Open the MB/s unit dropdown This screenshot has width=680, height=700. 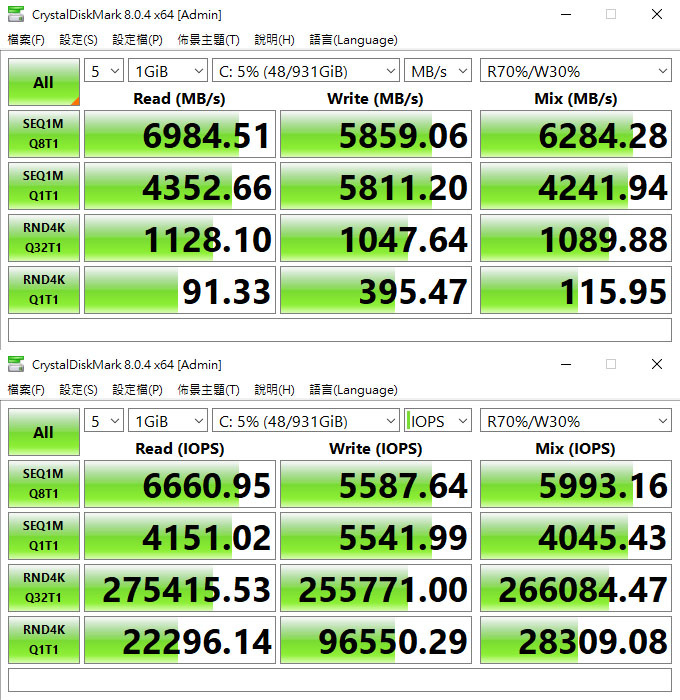click(x=438, y=71)
